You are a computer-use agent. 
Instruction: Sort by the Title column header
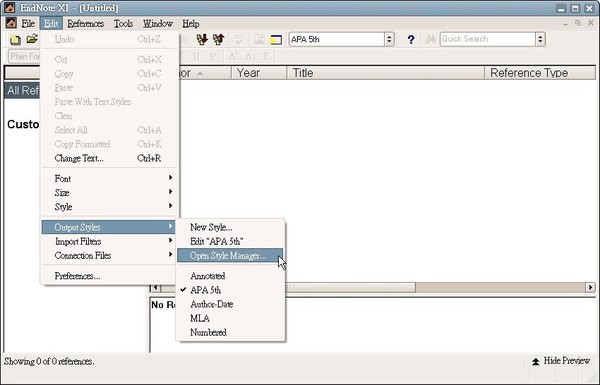385,73
